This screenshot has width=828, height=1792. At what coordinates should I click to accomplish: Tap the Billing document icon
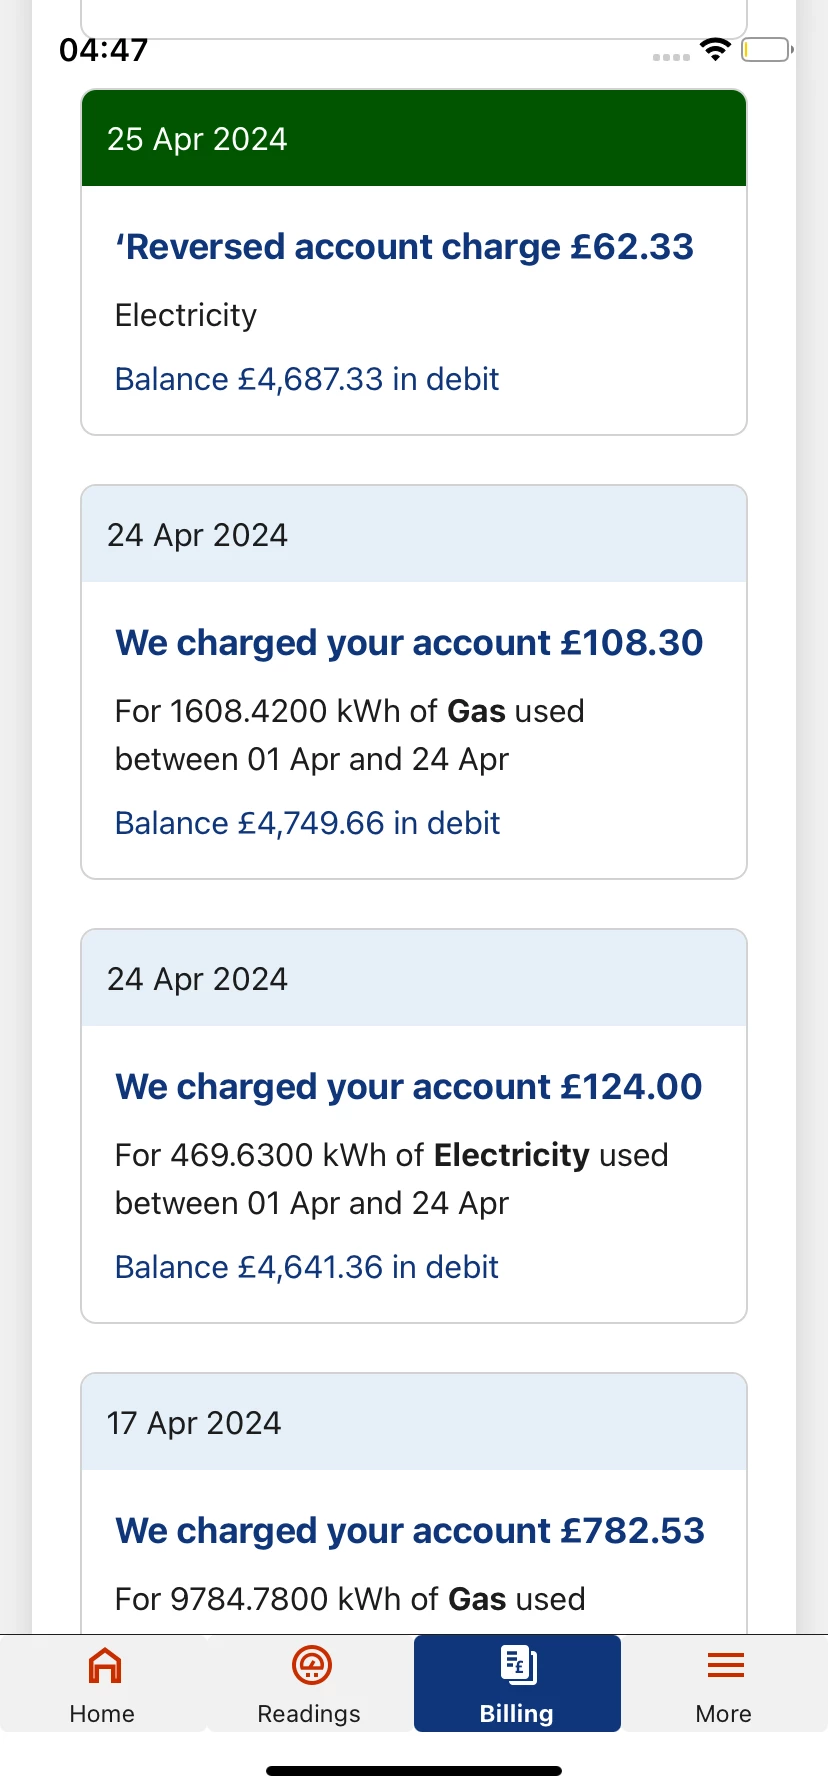(x=518, y=1665)
